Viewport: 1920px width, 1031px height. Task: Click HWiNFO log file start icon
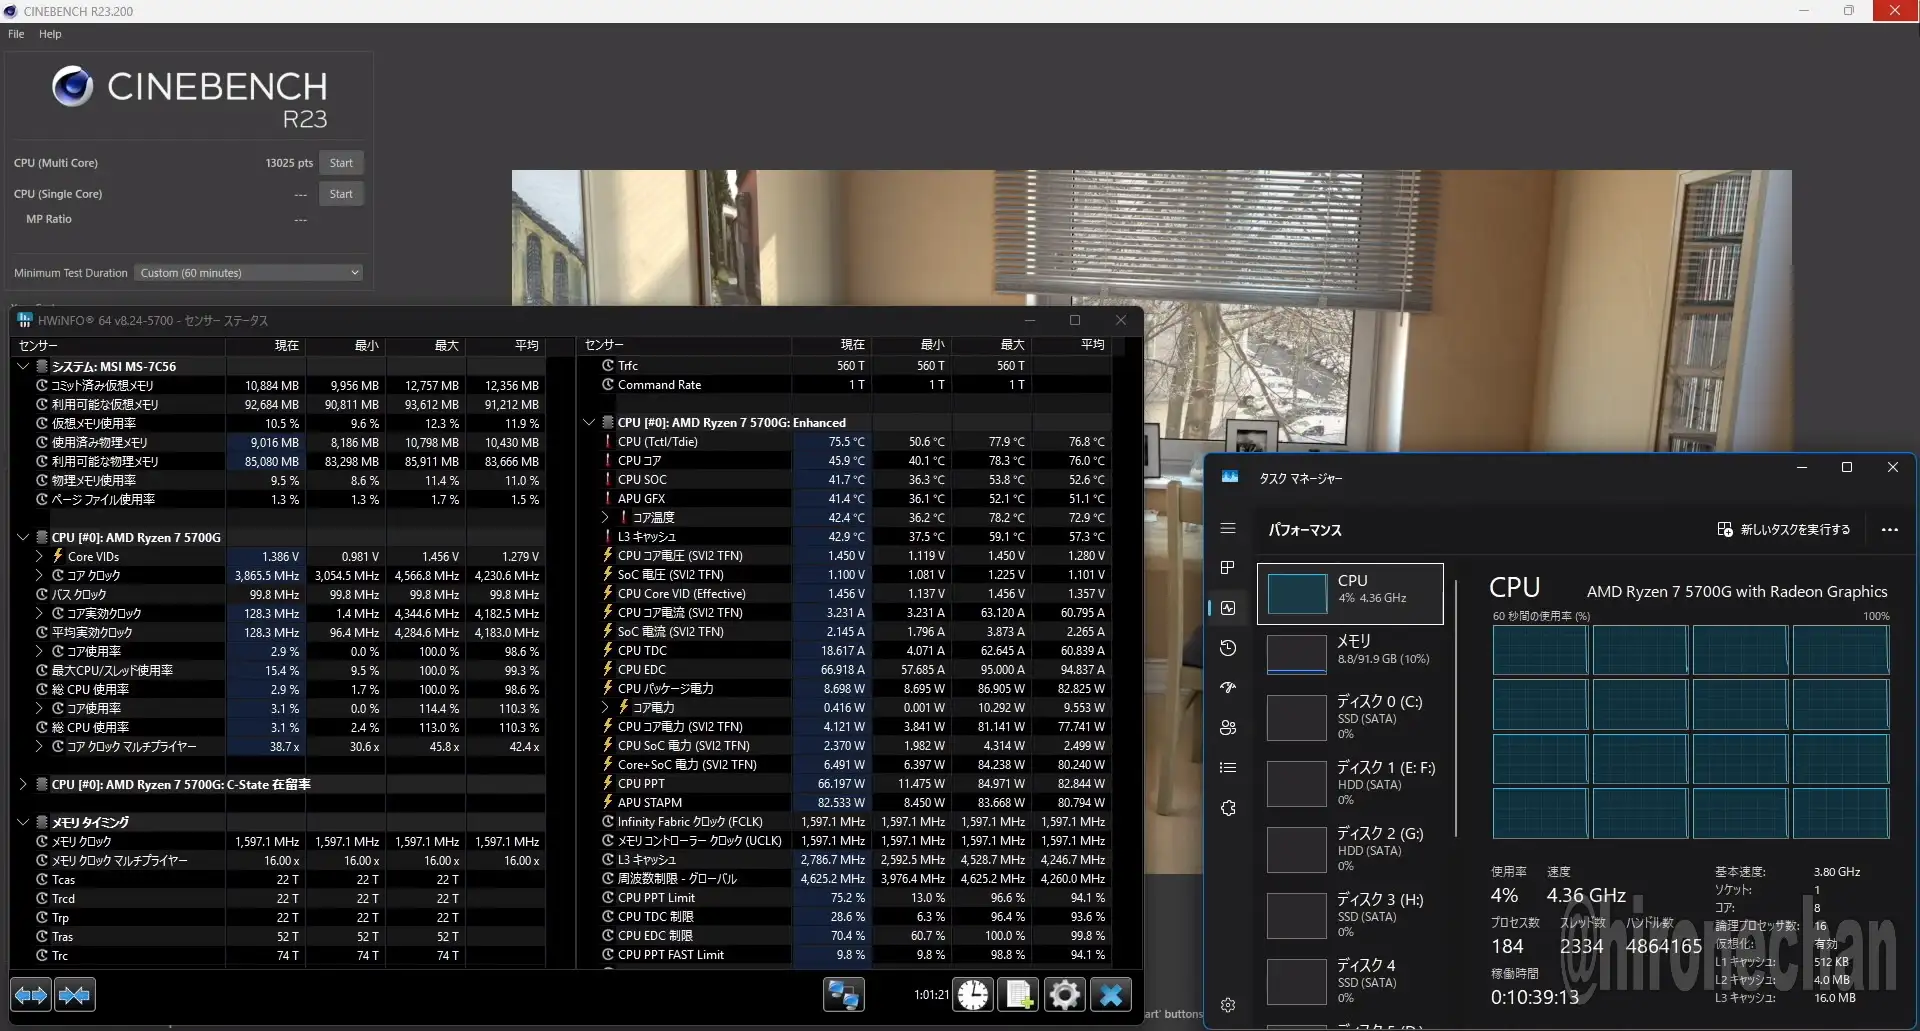(1019, 995)
